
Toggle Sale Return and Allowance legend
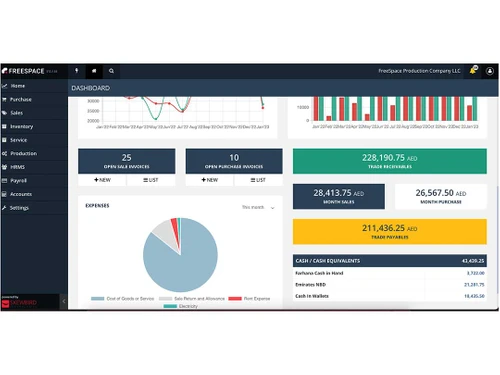tap(192, 299)
